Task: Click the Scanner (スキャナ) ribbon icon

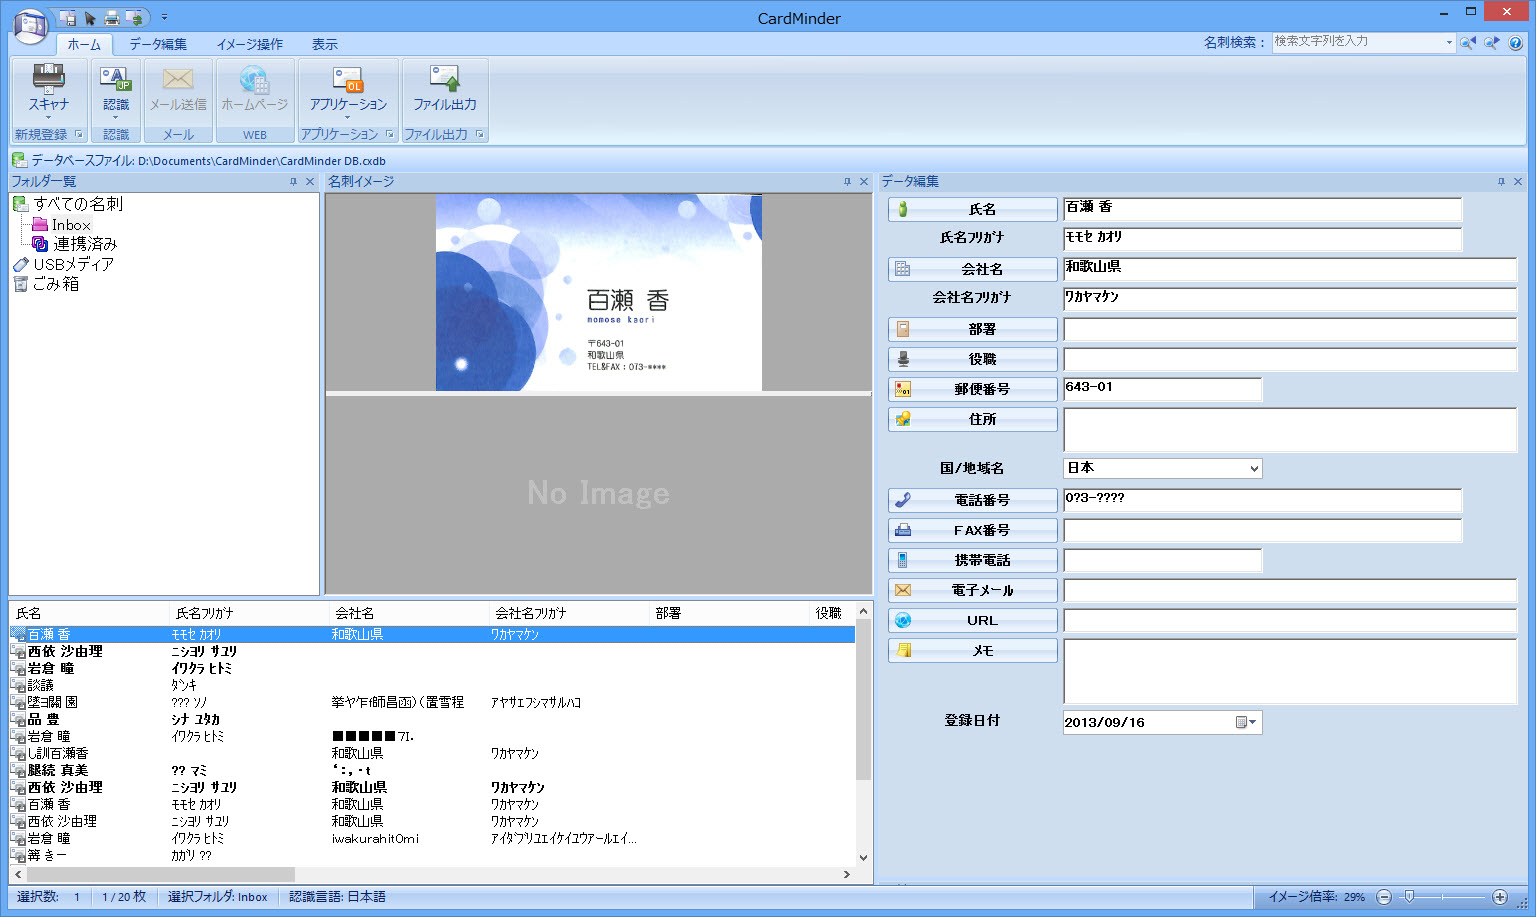Action: 48,88
